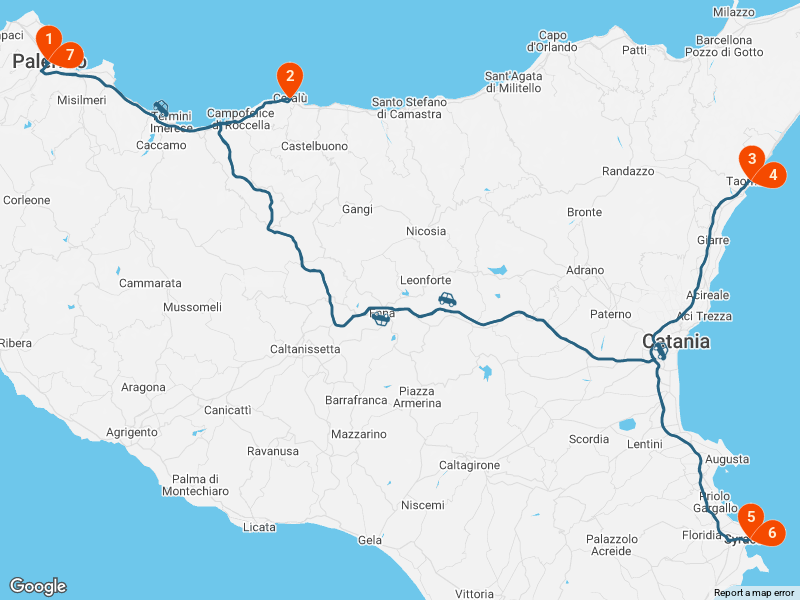Select the Gela label on south coast
800x600 pixels.
tap(370, 540)
